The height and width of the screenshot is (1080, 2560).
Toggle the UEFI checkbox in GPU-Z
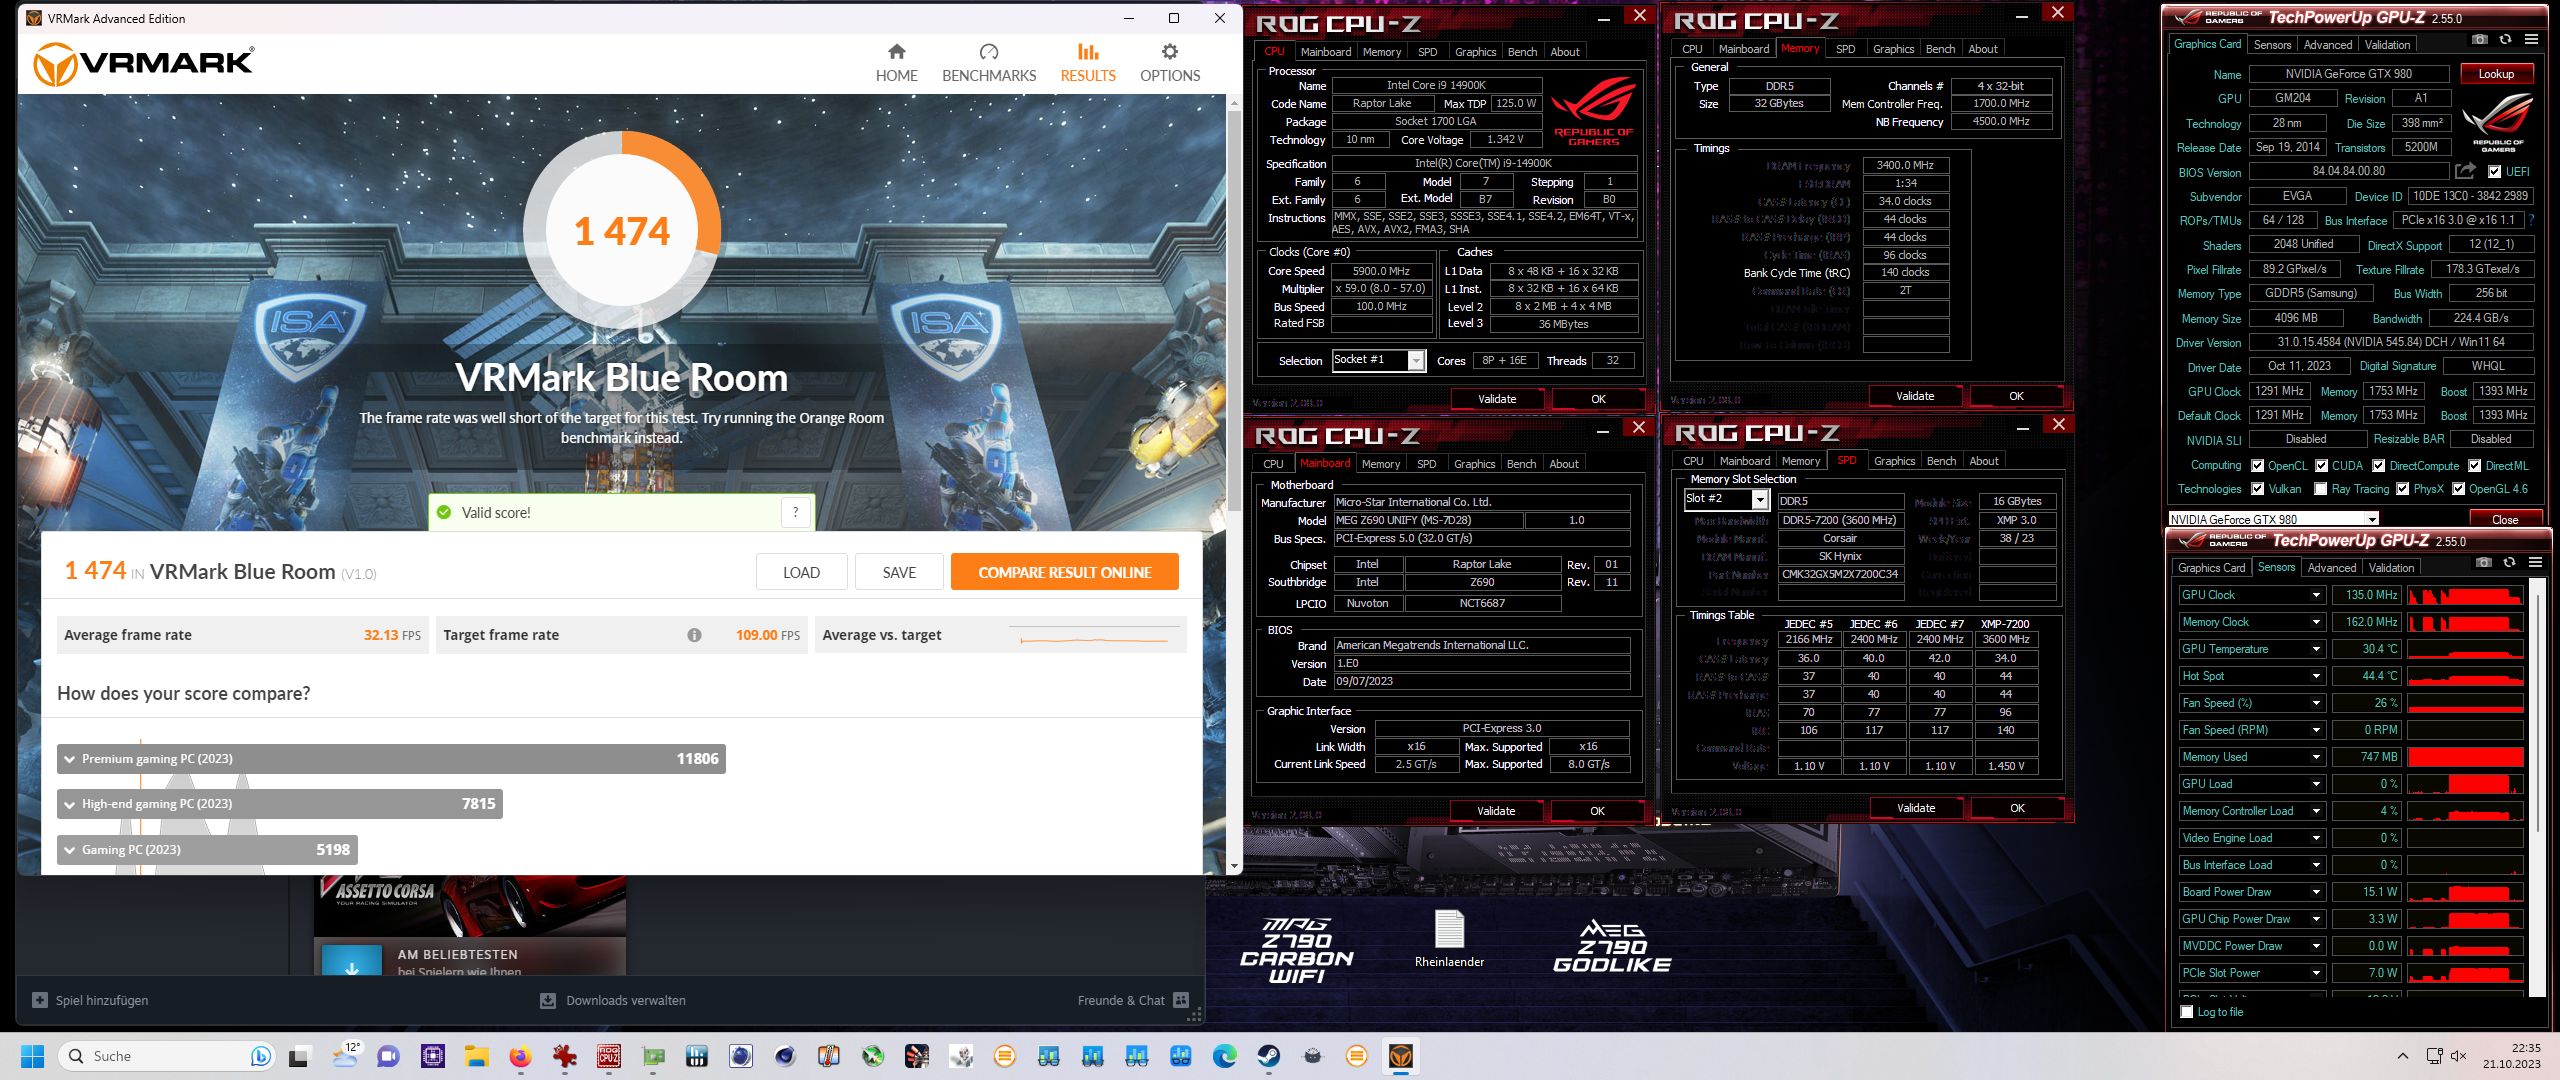click(2495, 171)
